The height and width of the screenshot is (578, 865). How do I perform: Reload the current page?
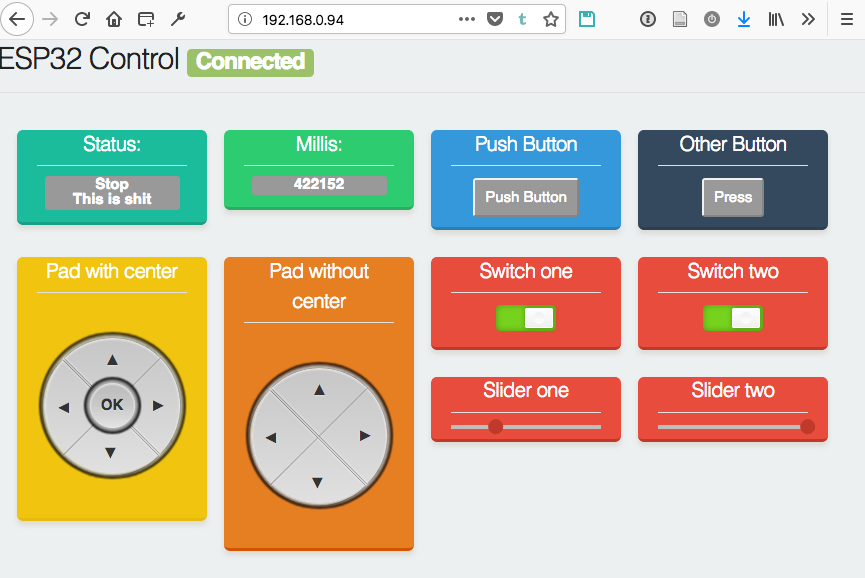pyautogui.click(x=82, y=19)
